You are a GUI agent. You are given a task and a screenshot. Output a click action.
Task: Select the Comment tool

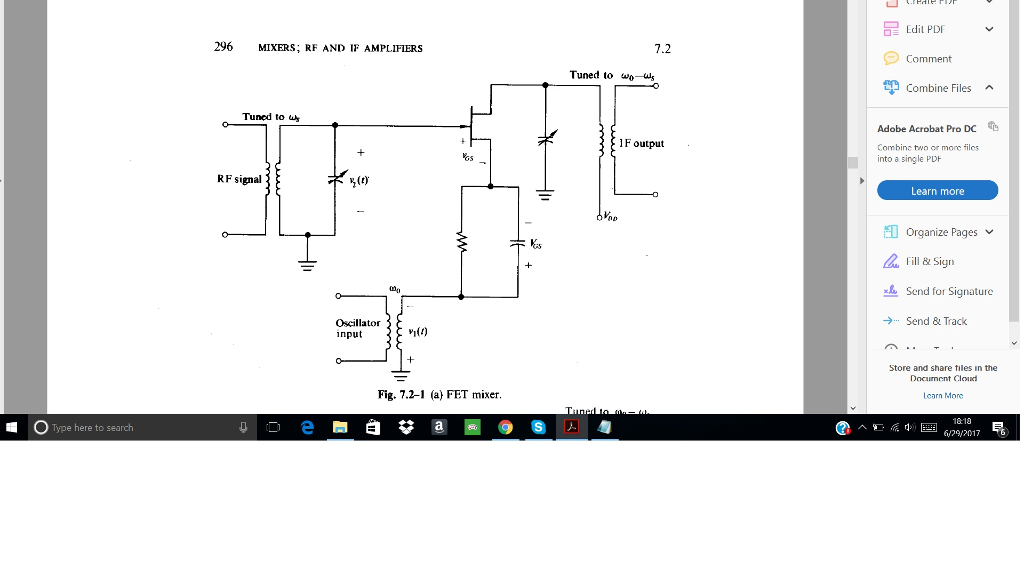tap(930, 58)
